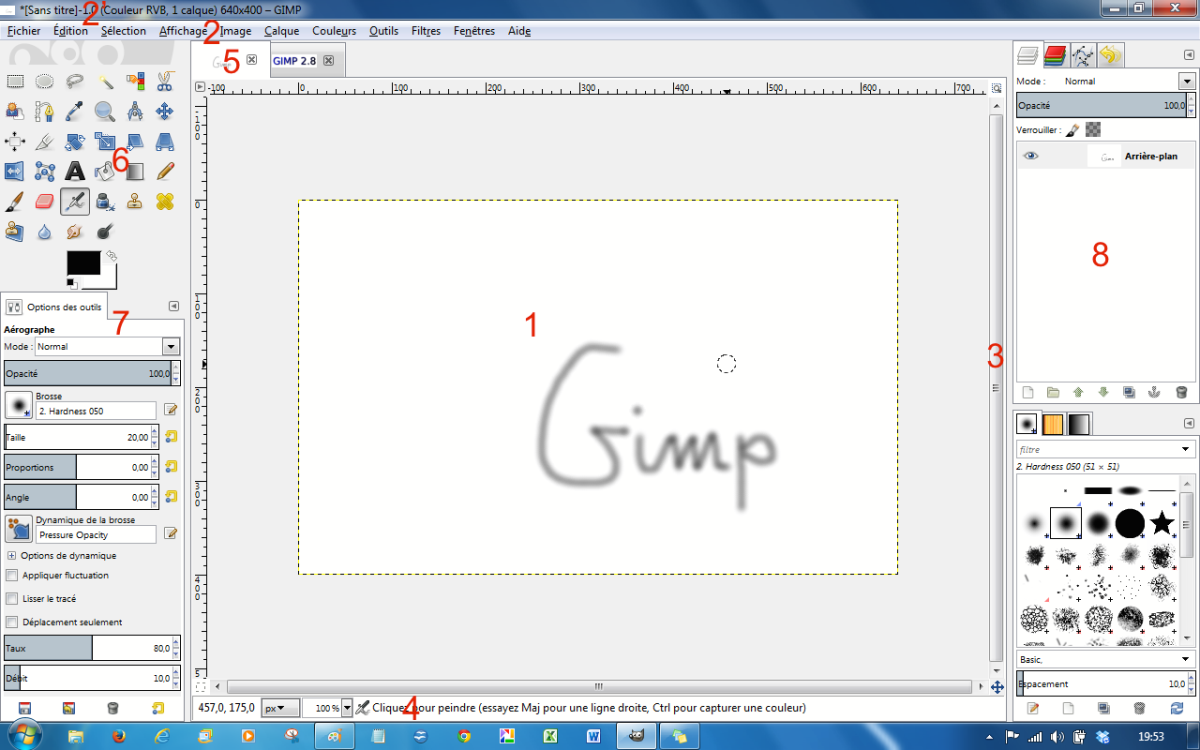Viewport: 1200px width, 750px height.
Task: Expand Options de dynamique section
Action: [11, 555]
